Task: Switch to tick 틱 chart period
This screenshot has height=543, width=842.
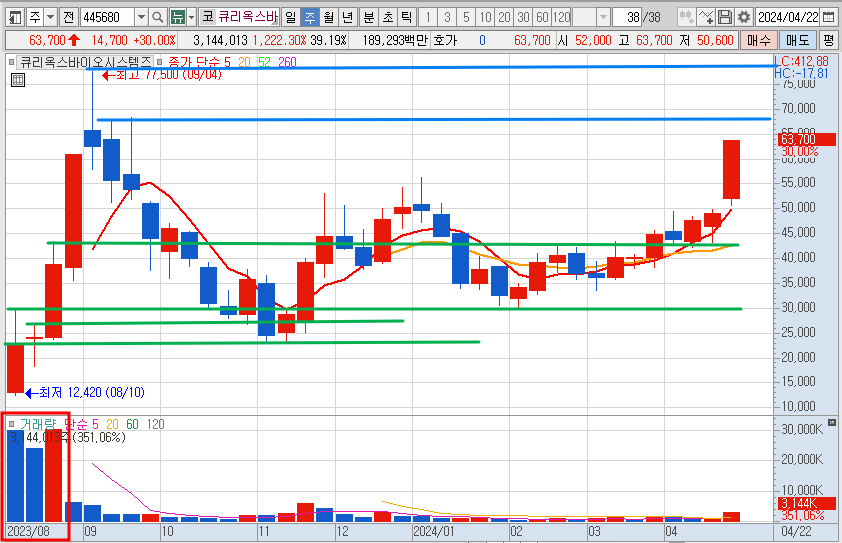Action: click(x=407, y=18)
